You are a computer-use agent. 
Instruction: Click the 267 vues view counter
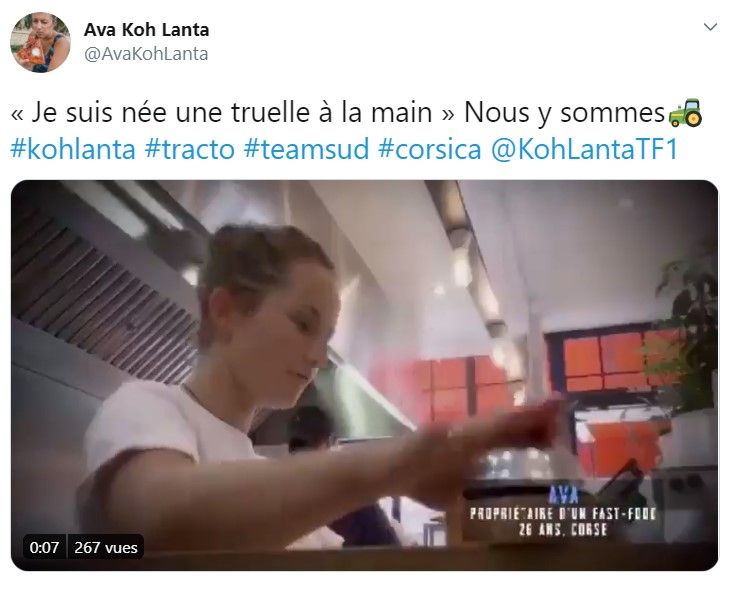[x=106, y=547]
